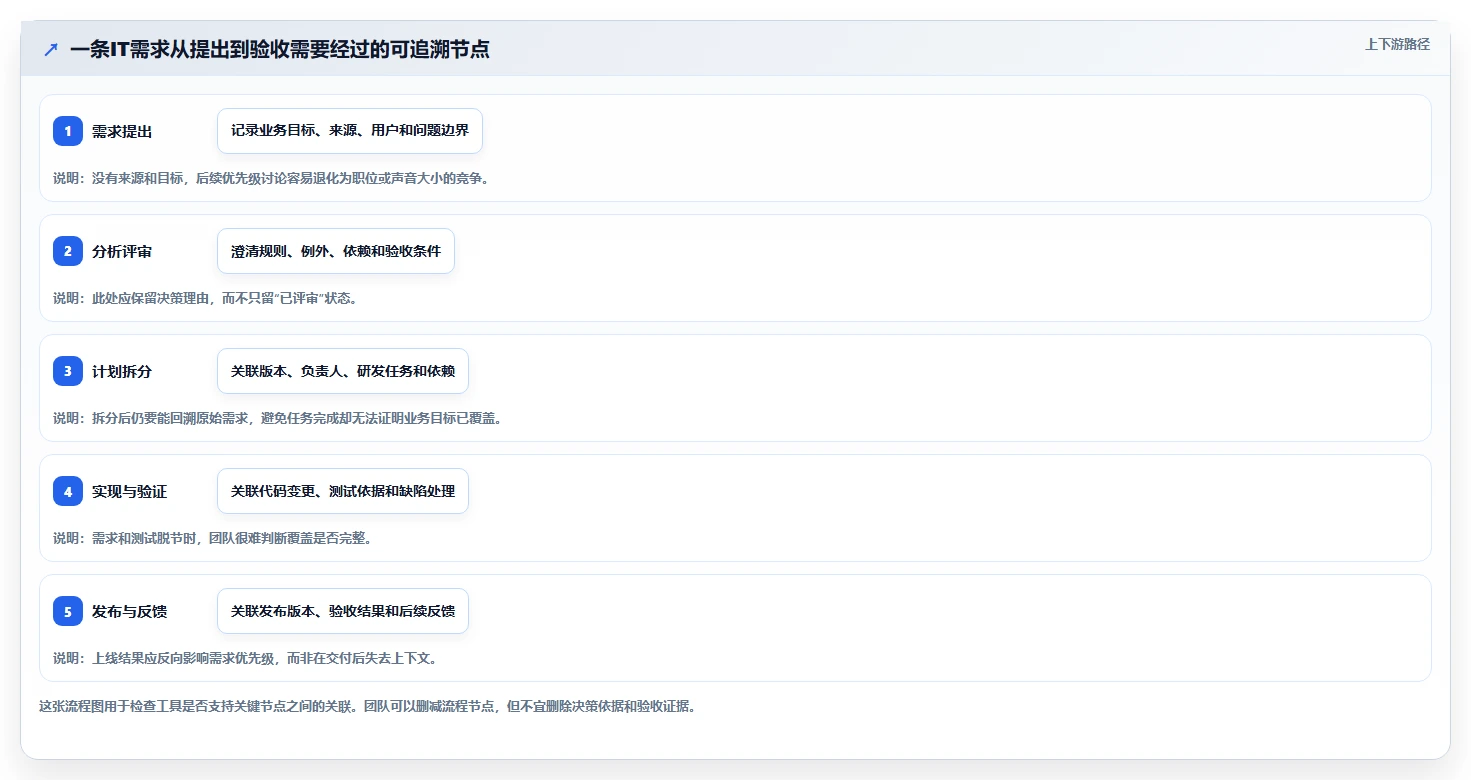1471x780 pixels.
Task: Click the arrow icon beside the flowchart title
Action: 51,49
